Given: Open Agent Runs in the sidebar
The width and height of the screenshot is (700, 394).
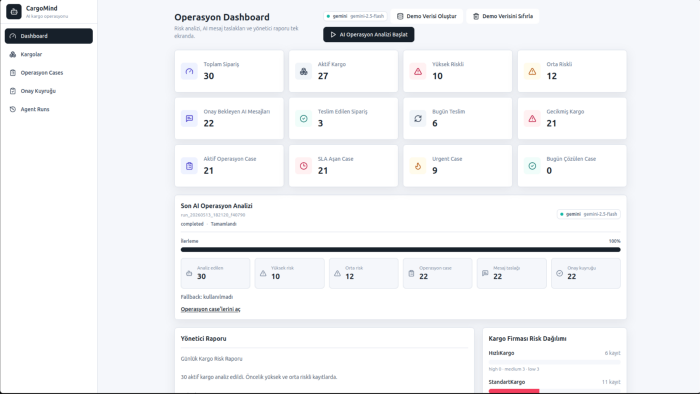Looking at the screenshot, I should (49, 109).
